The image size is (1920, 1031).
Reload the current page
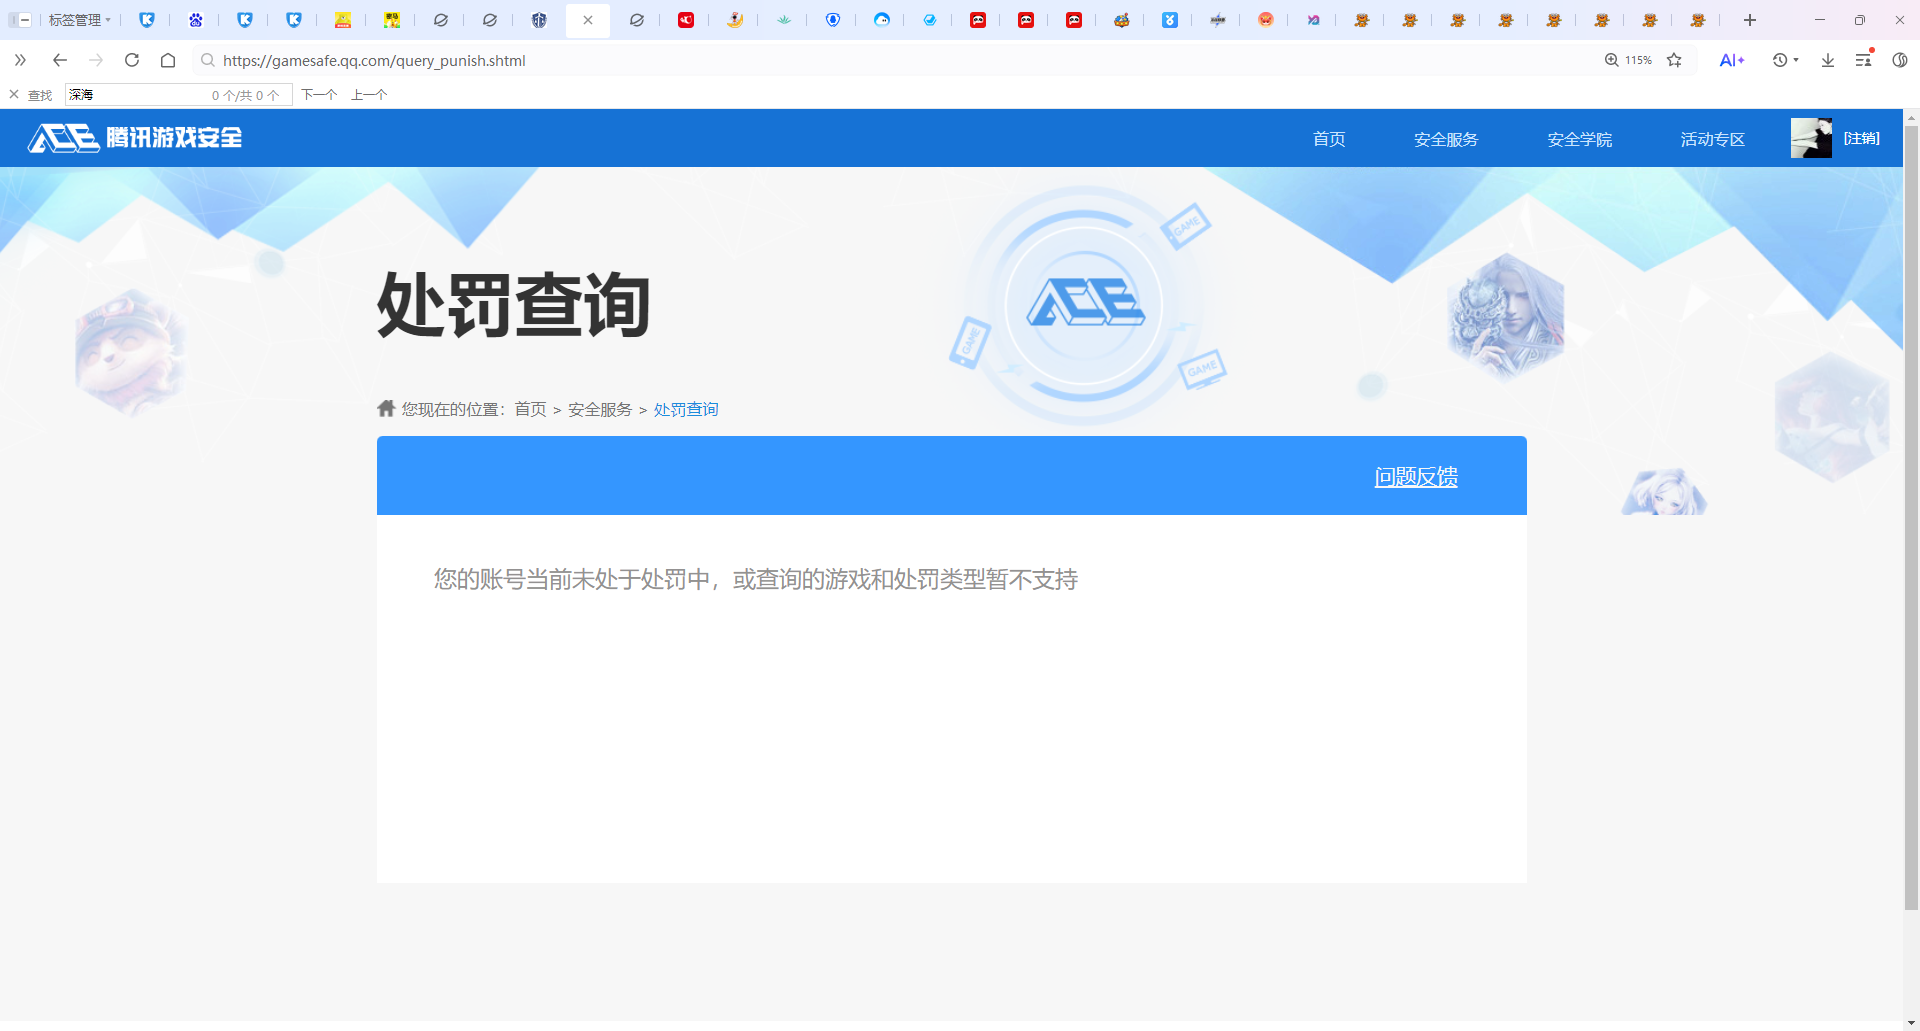[x=131, y=60]
